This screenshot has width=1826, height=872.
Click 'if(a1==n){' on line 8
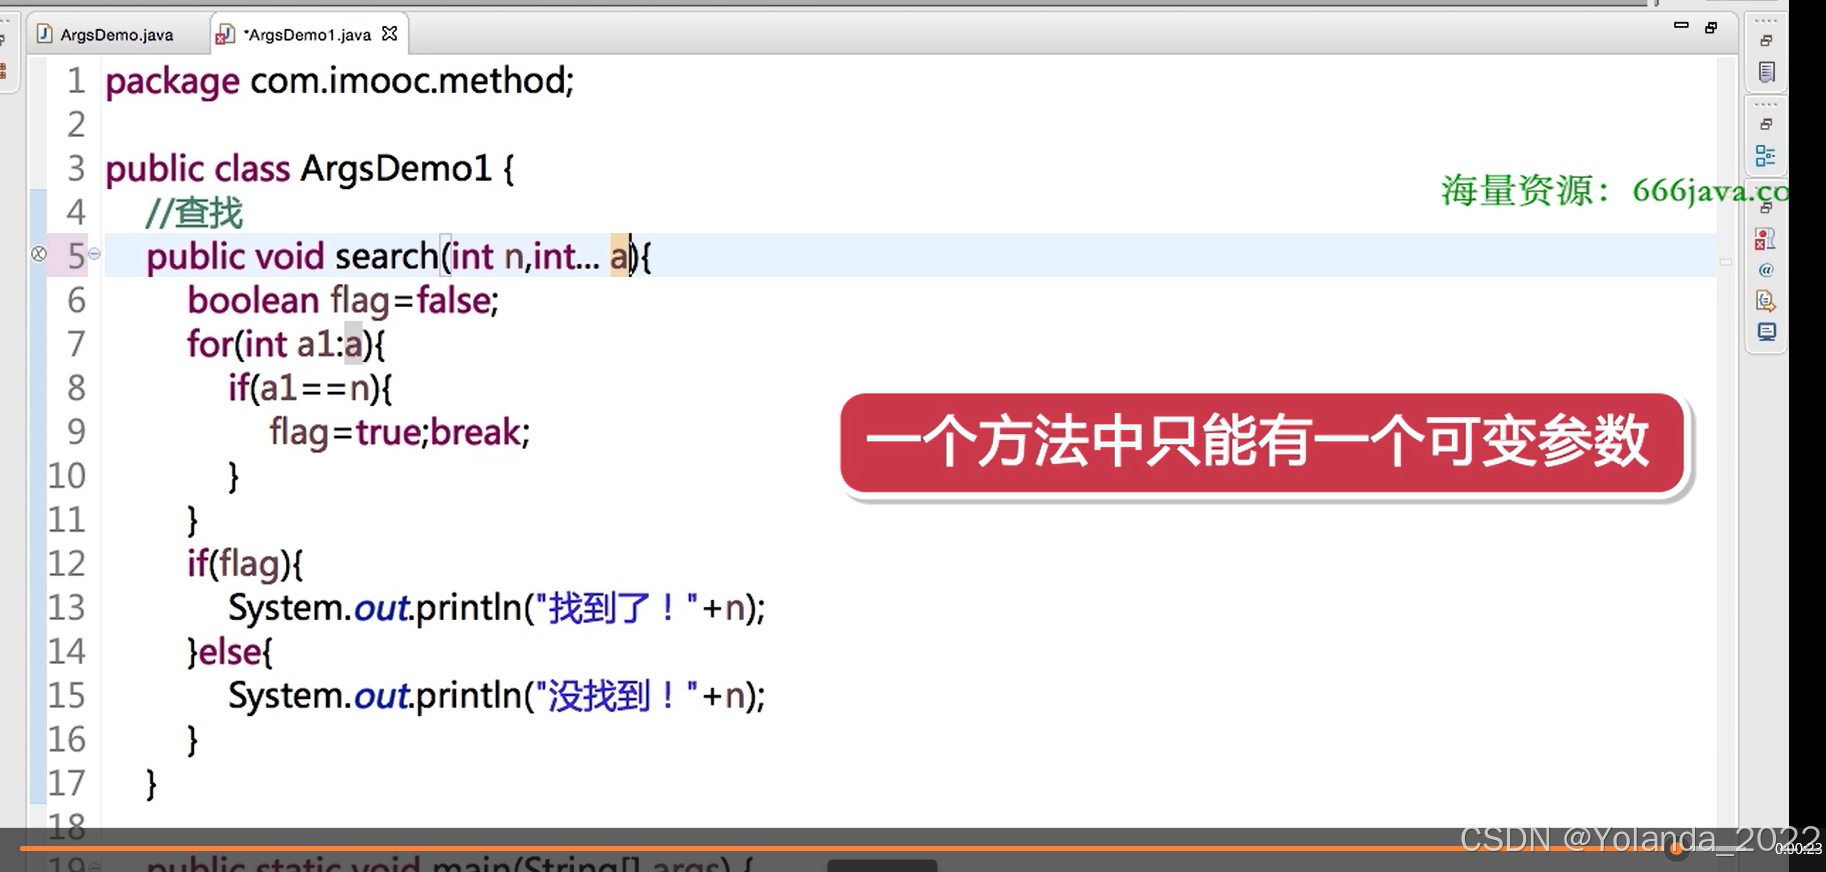pos(310,389)
